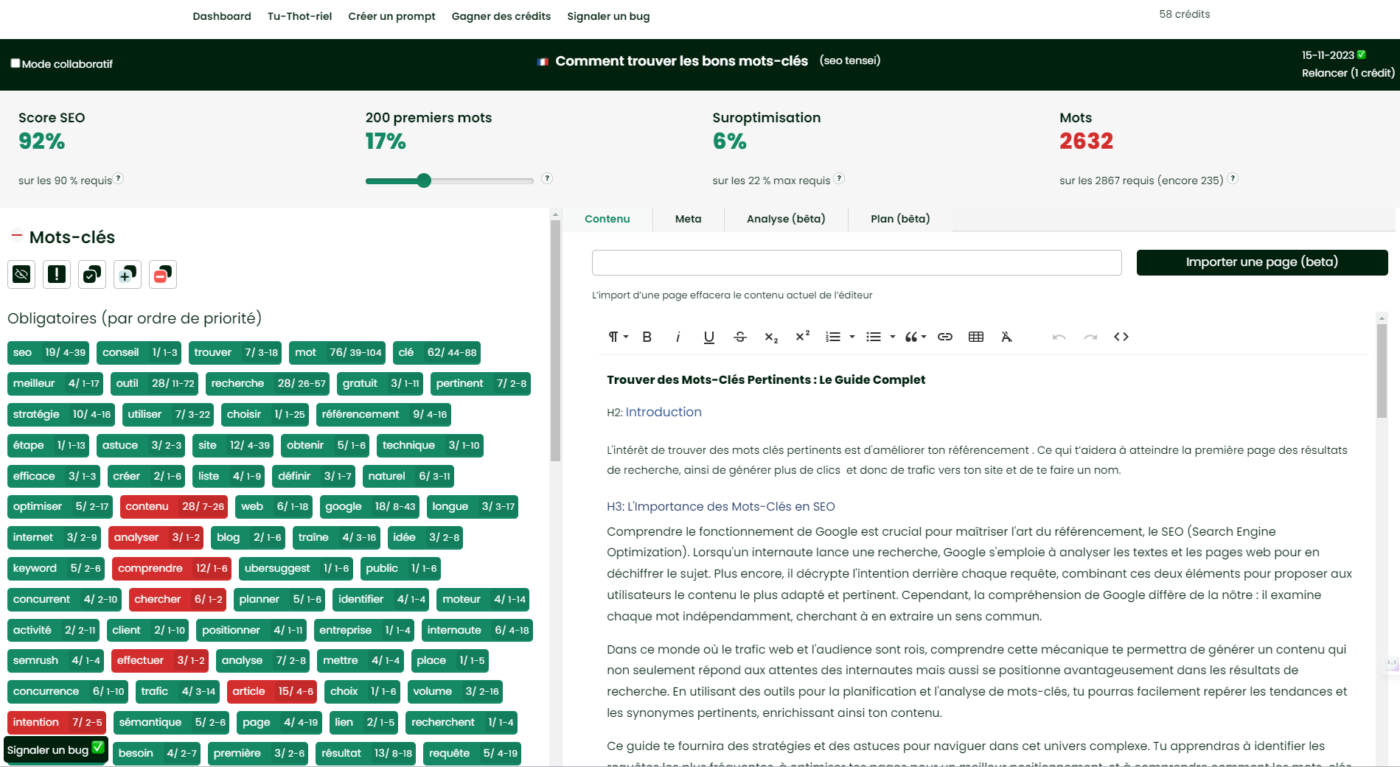Insert a numbered list
1400x767 pixels.
833,337
